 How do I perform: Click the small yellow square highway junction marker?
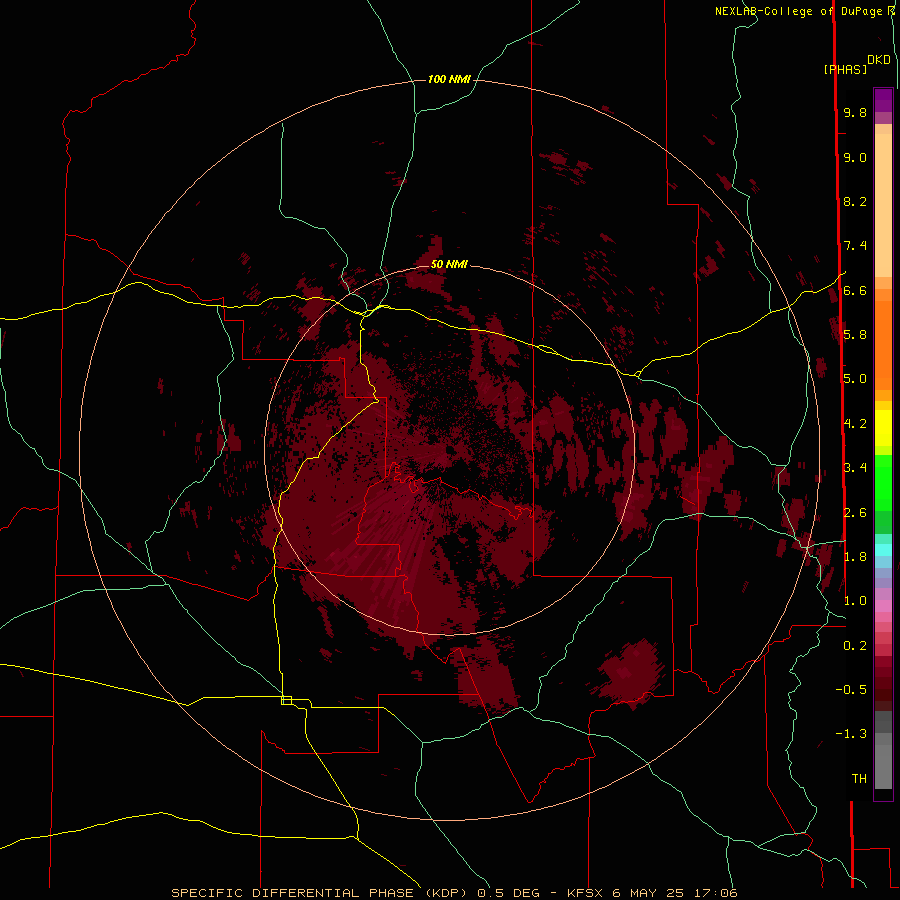pyautogui.click(x=286, y=700)
